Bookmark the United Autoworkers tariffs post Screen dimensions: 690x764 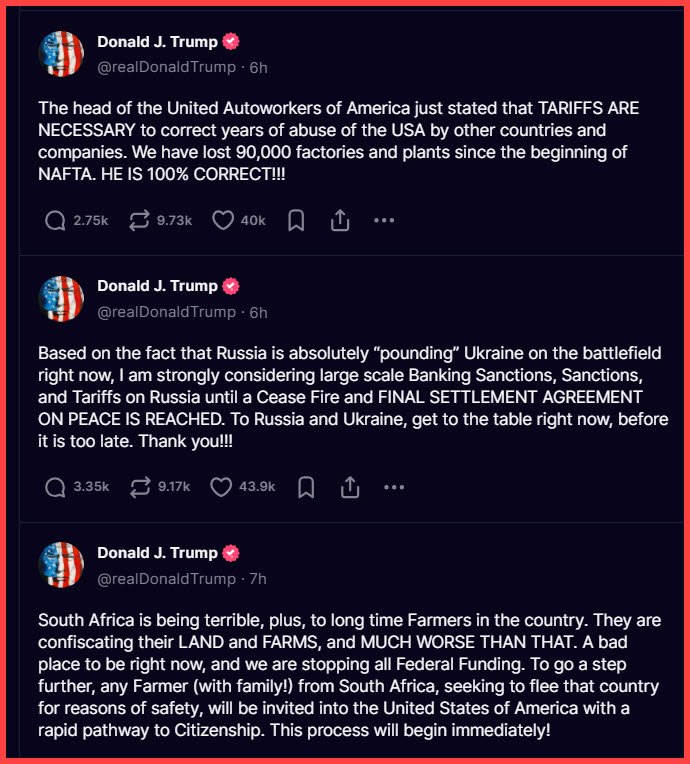pos(296,220)
